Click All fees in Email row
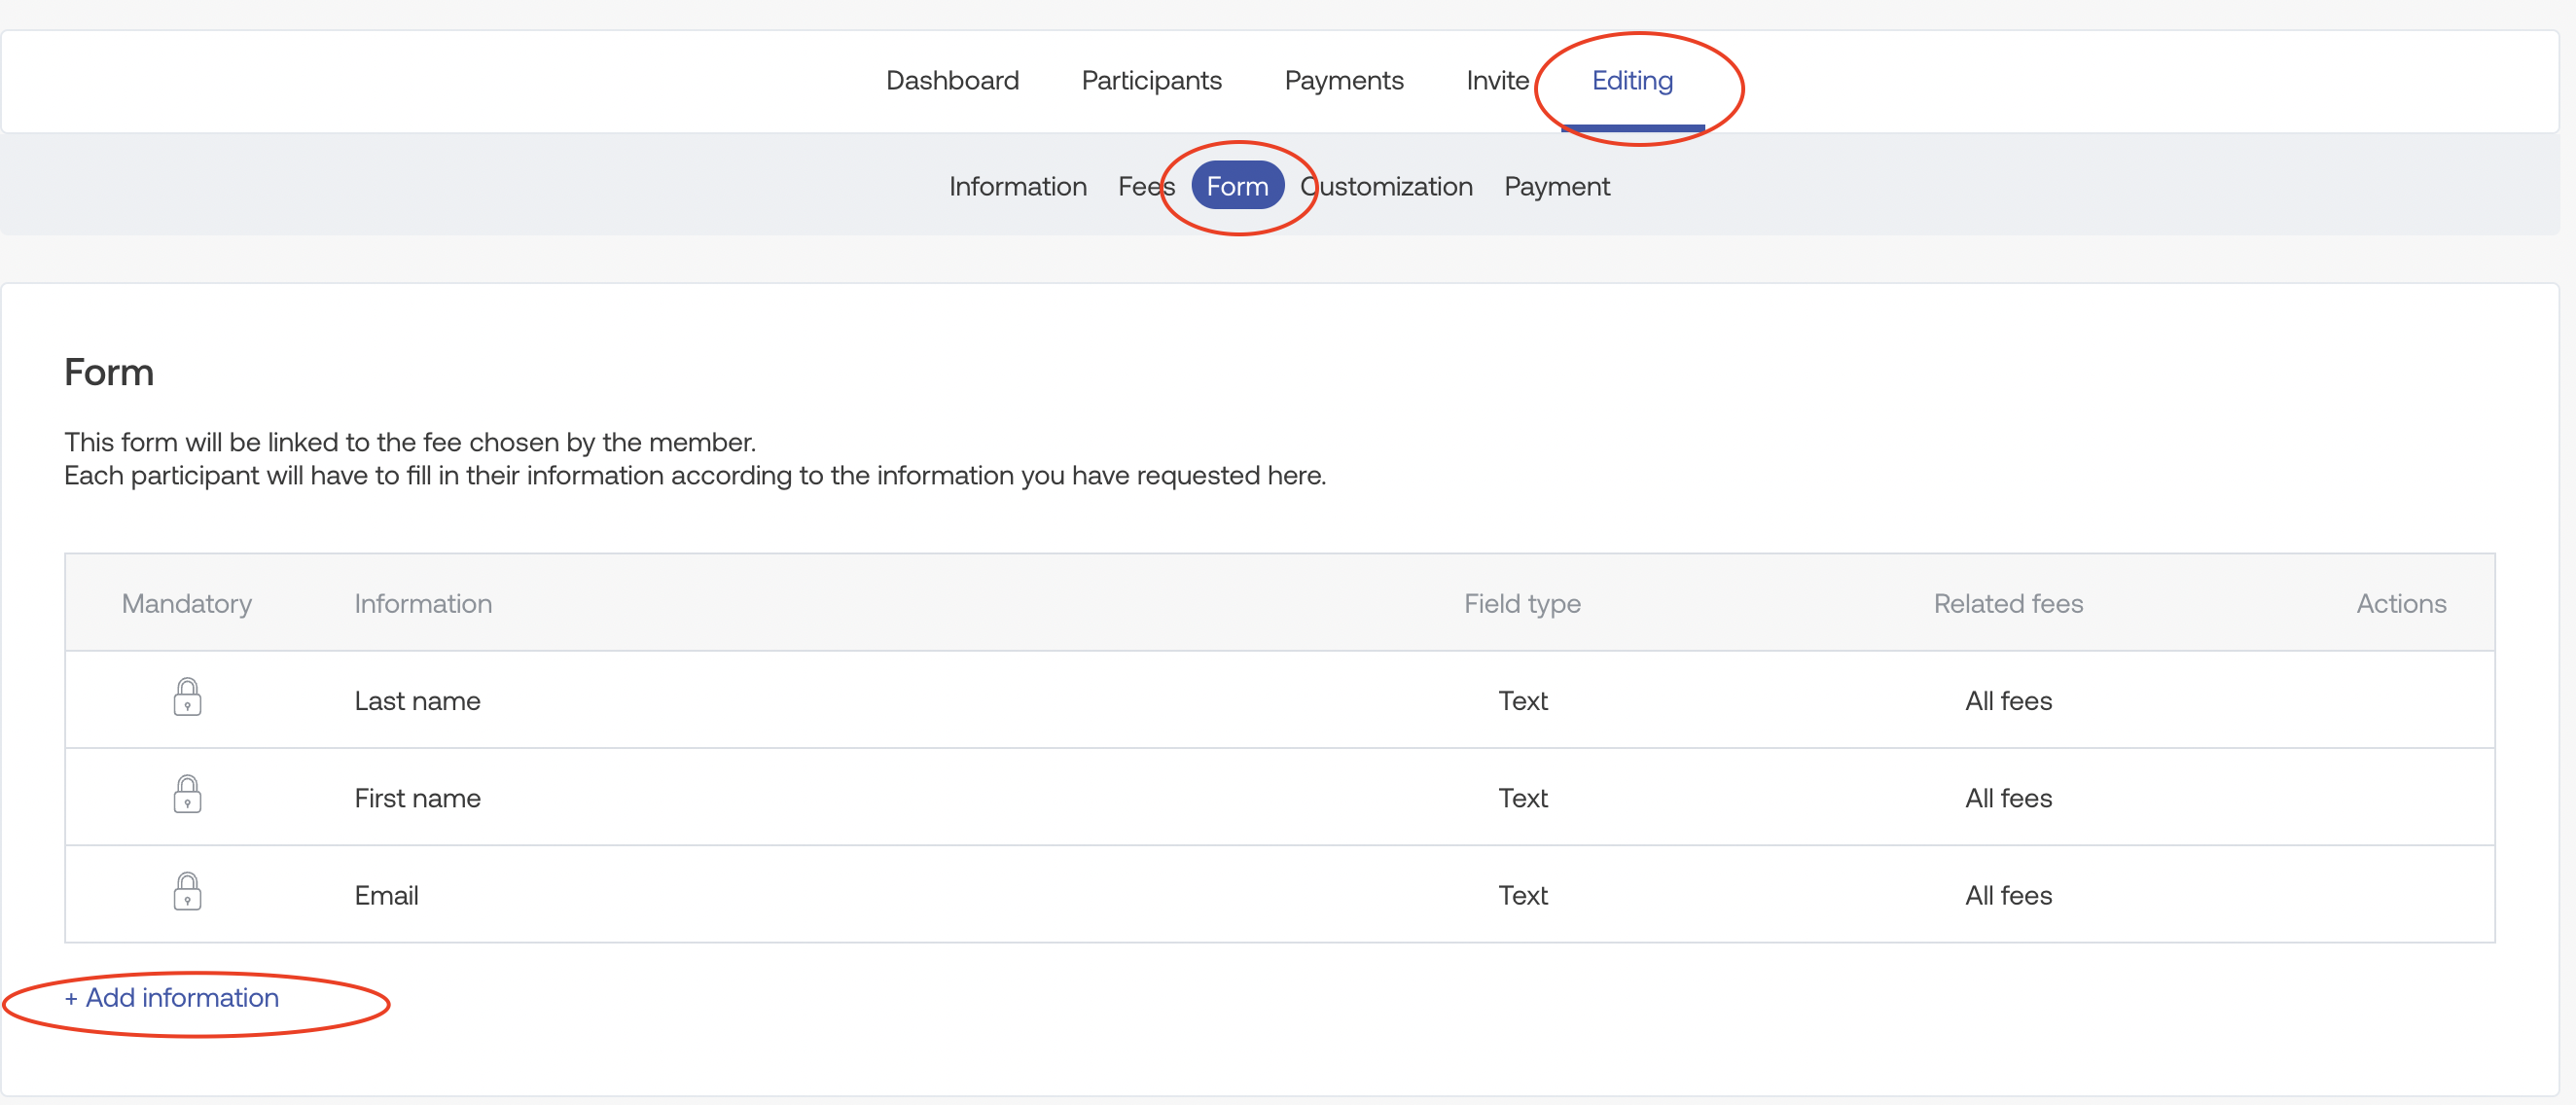The image size is (2576, 1105). (2007, 895)
